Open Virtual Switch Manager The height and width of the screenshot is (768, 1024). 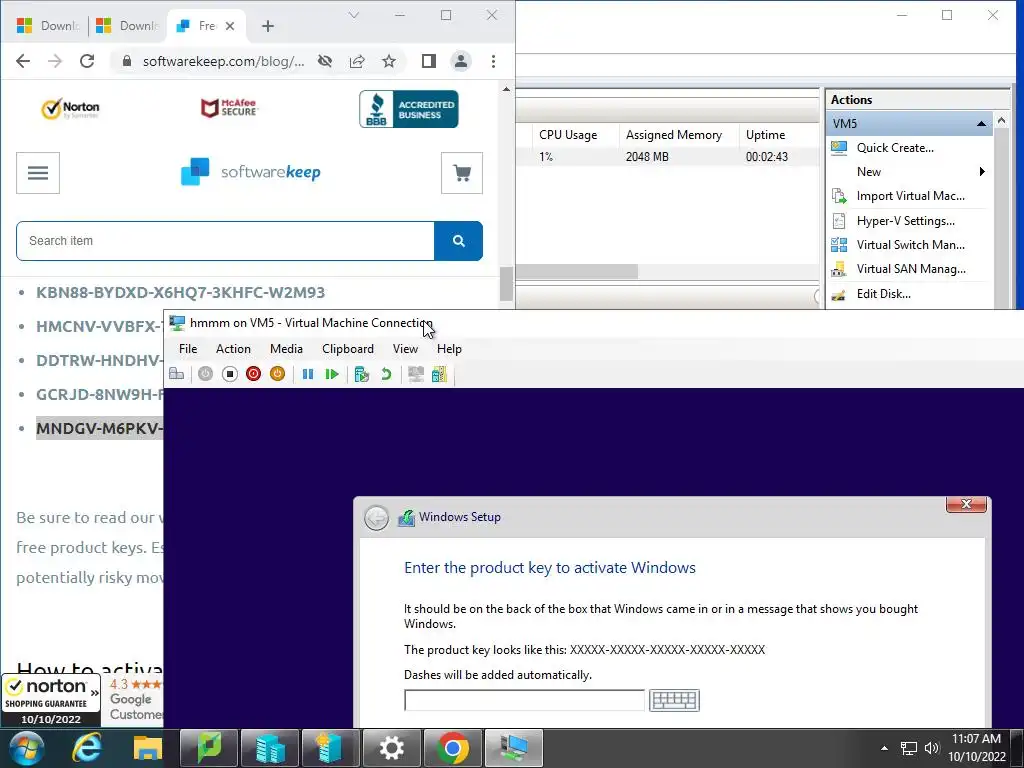(910, 245)
